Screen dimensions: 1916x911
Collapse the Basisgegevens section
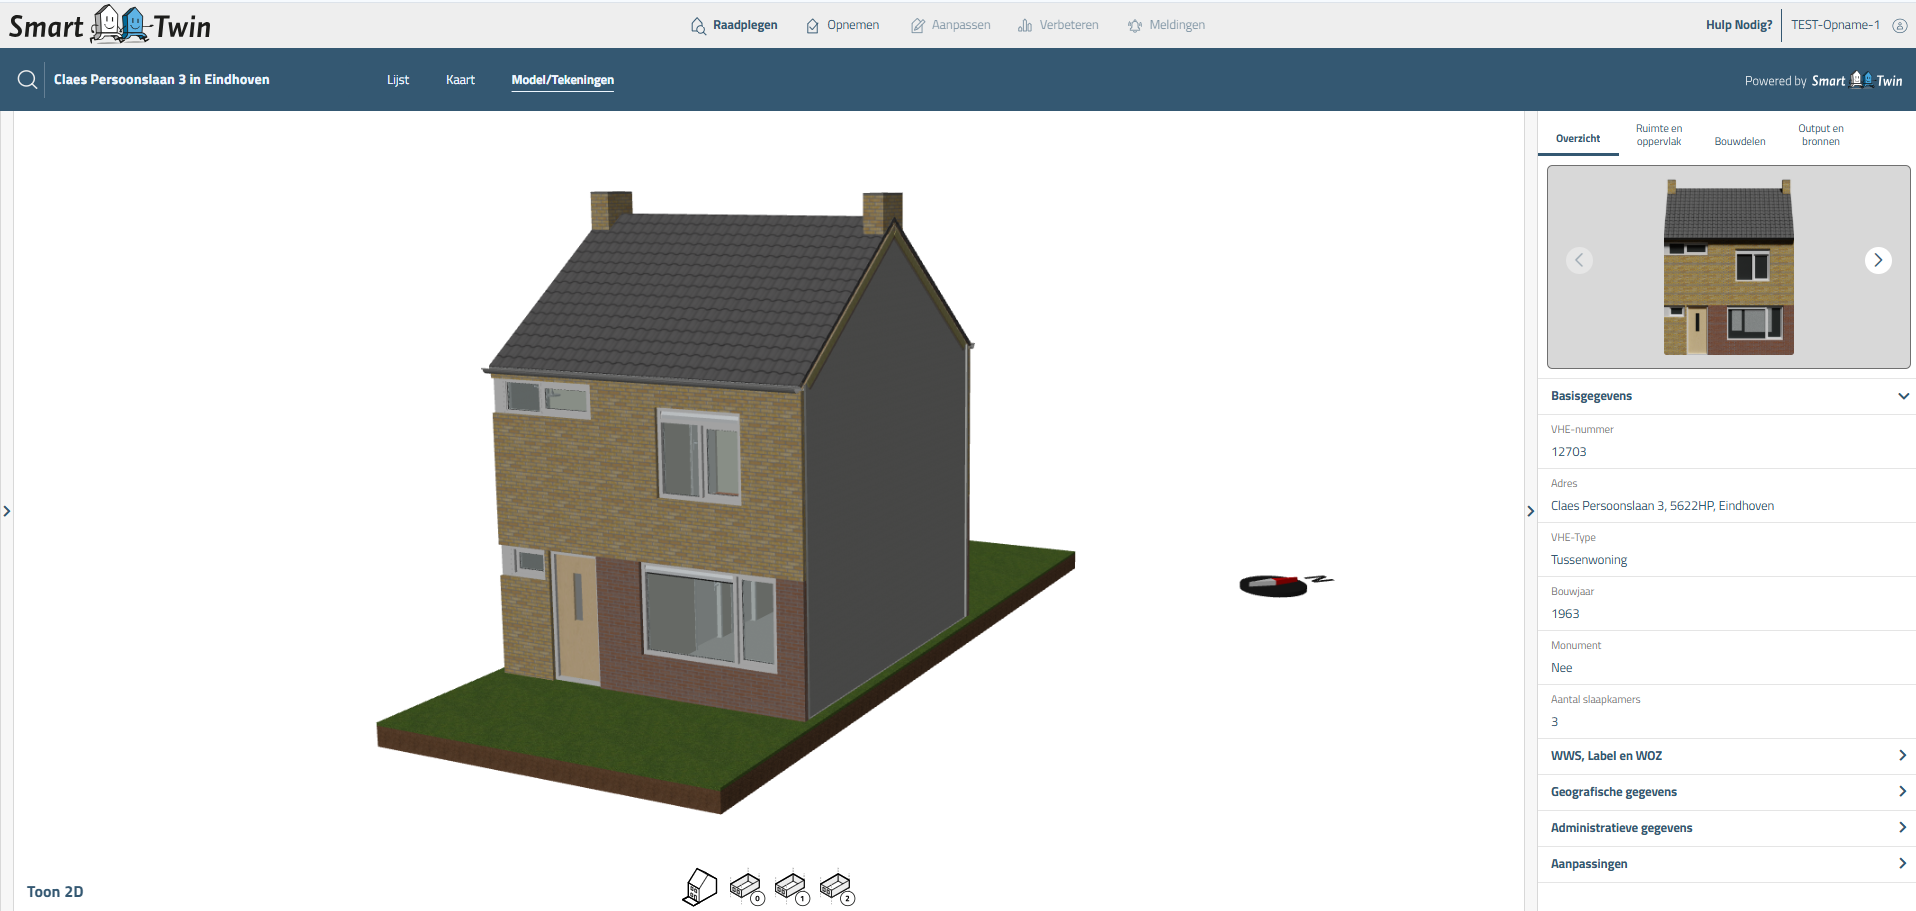pyautogui.click(x=1902, y=396)
